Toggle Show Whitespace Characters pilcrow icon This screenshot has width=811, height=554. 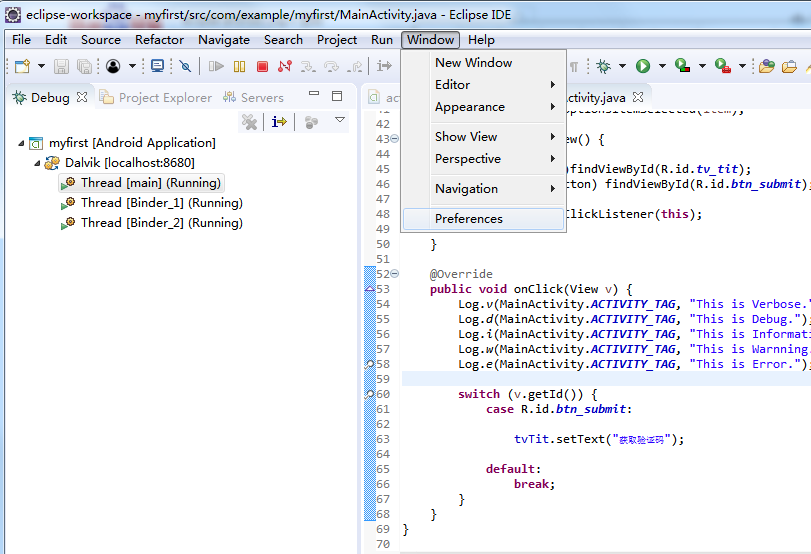(x=574, y=66)
